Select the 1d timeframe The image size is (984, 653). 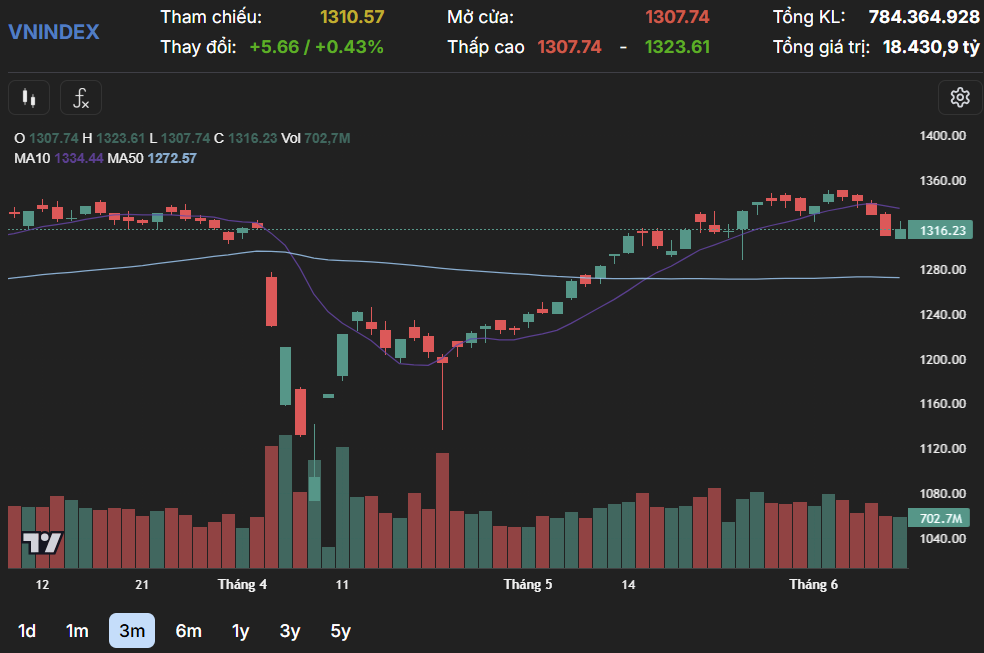pyautogui.click(x=28, y=631)
